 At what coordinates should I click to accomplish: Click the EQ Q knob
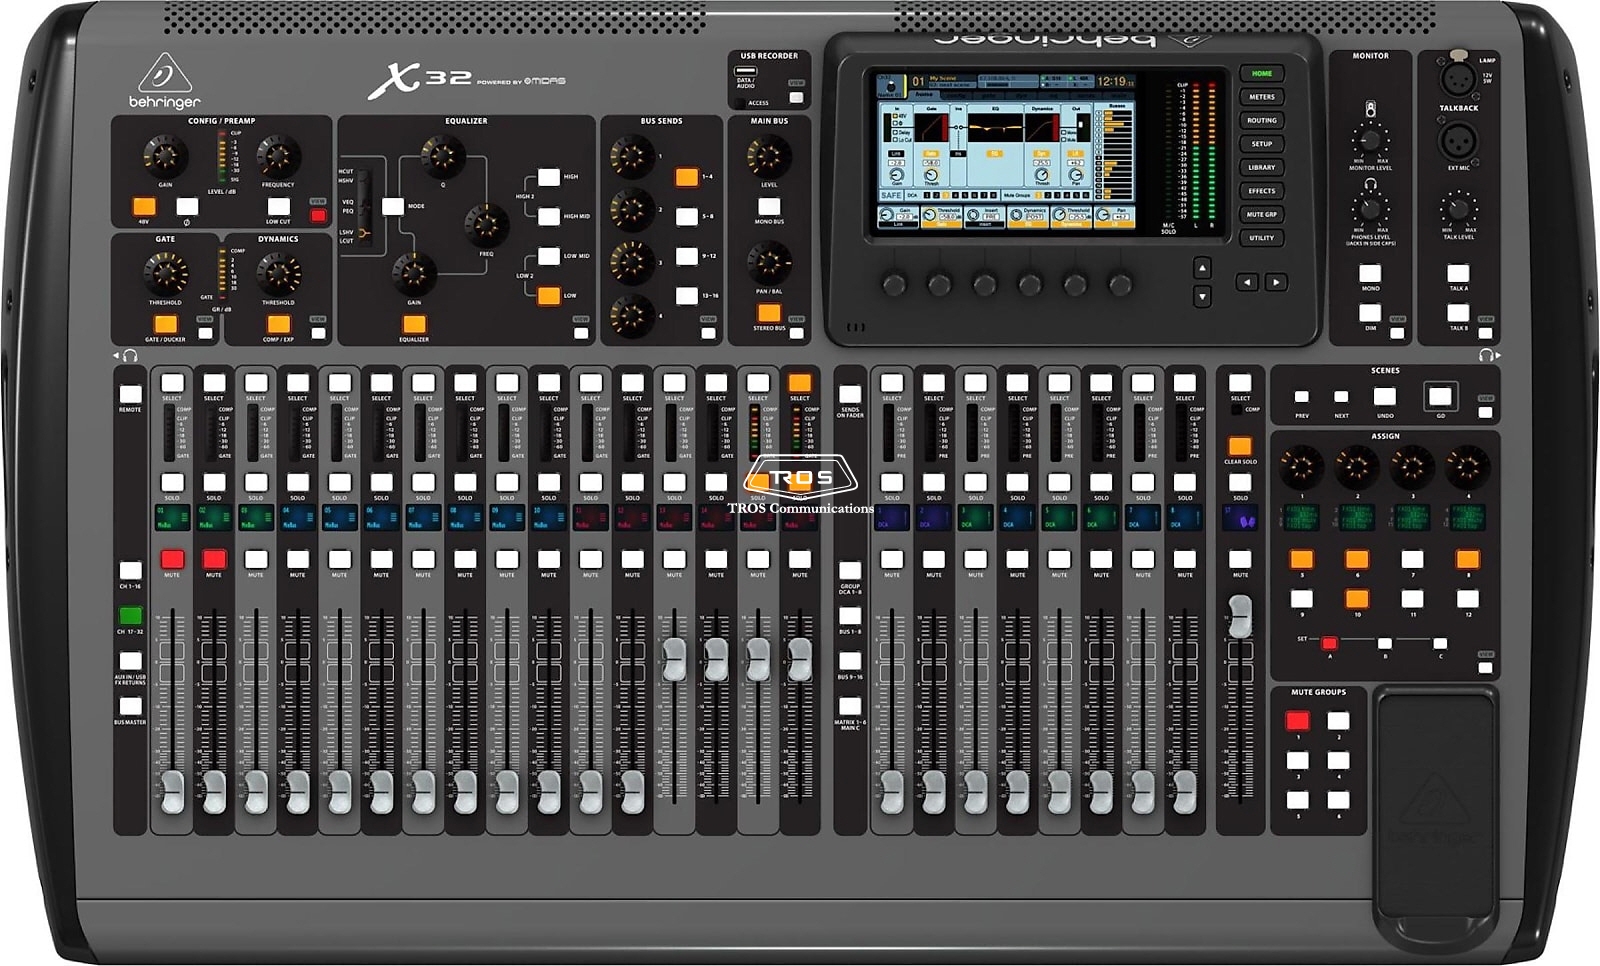point(443,155)
